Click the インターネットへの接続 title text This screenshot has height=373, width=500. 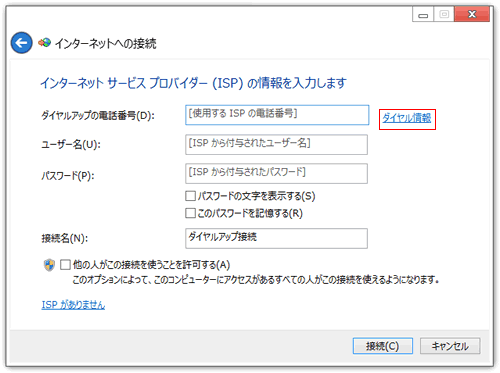105,43
